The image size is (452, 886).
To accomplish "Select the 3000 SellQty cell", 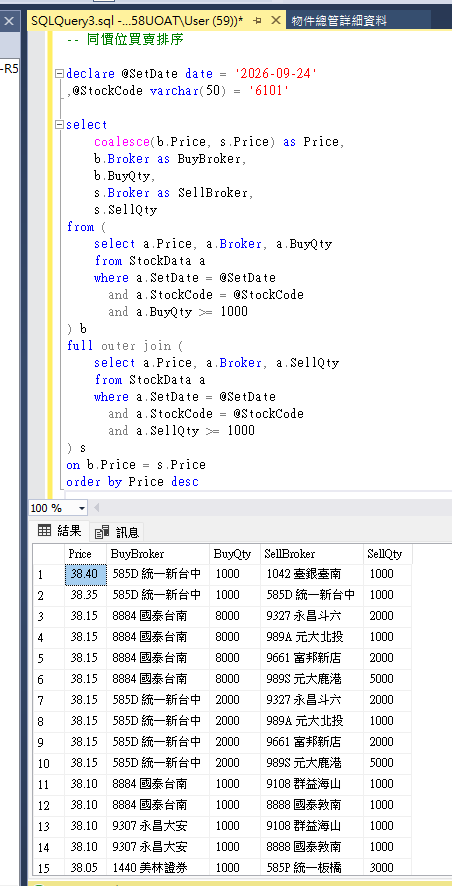I will 388,867.
